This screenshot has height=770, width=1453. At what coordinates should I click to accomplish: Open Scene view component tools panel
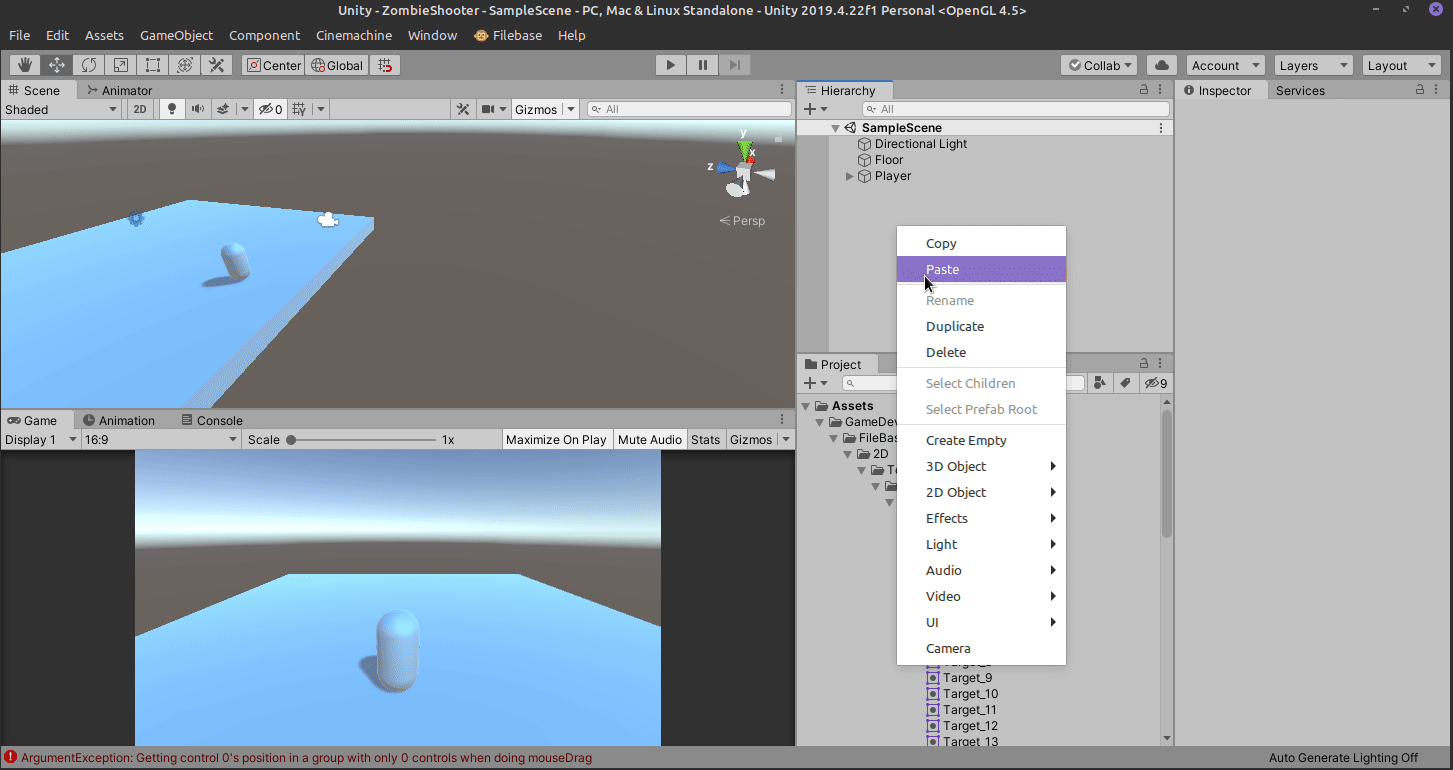(x=463, y=109)
